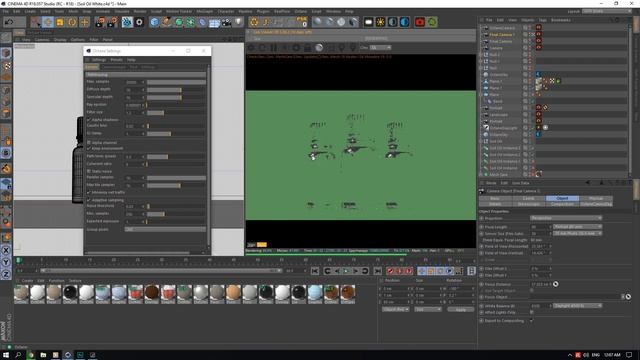Toggle Minimize net traffic checkbox

89,192
